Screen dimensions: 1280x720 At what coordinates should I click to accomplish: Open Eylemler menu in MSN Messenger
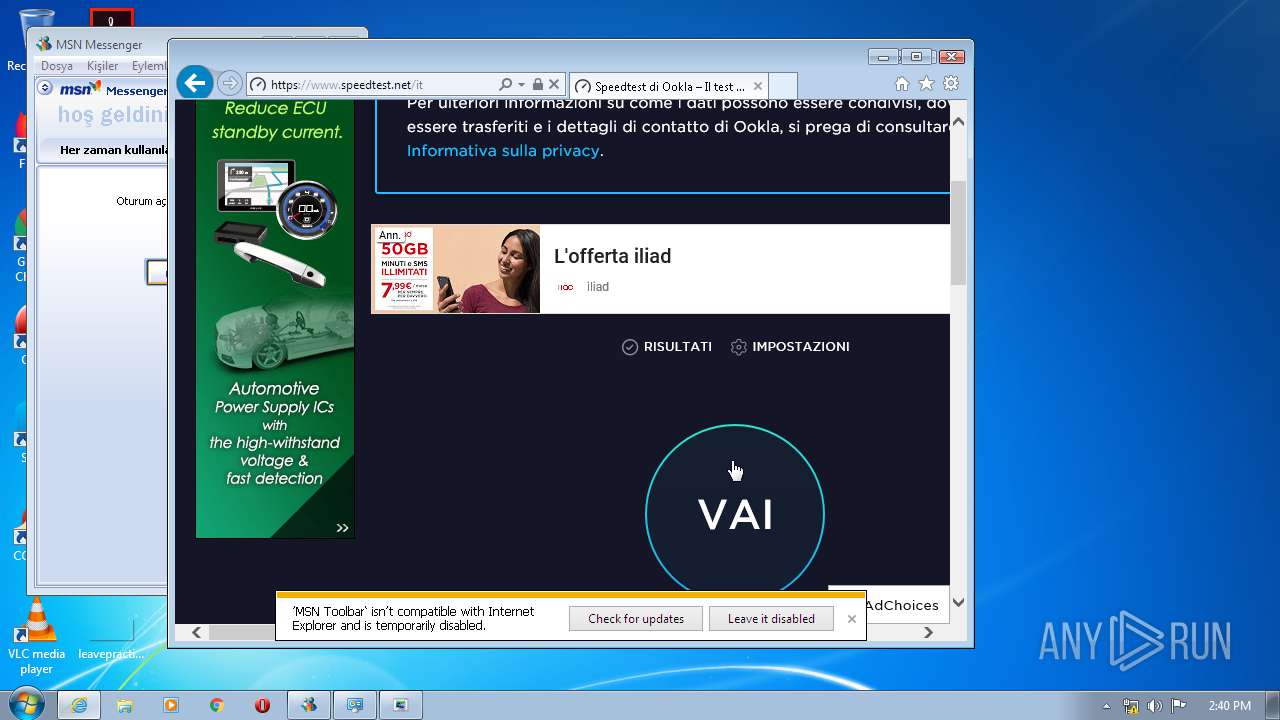(x=149, y=66)
